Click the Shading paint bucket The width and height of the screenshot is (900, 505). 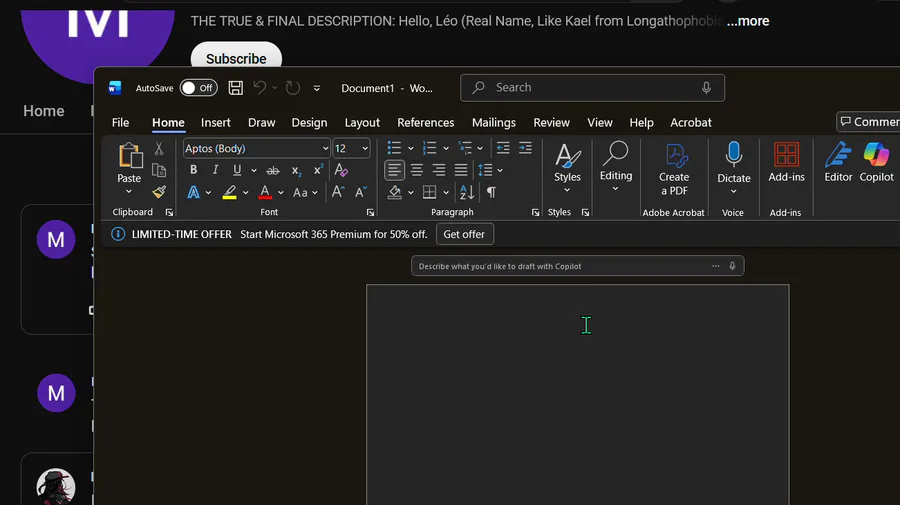point(395,192)
